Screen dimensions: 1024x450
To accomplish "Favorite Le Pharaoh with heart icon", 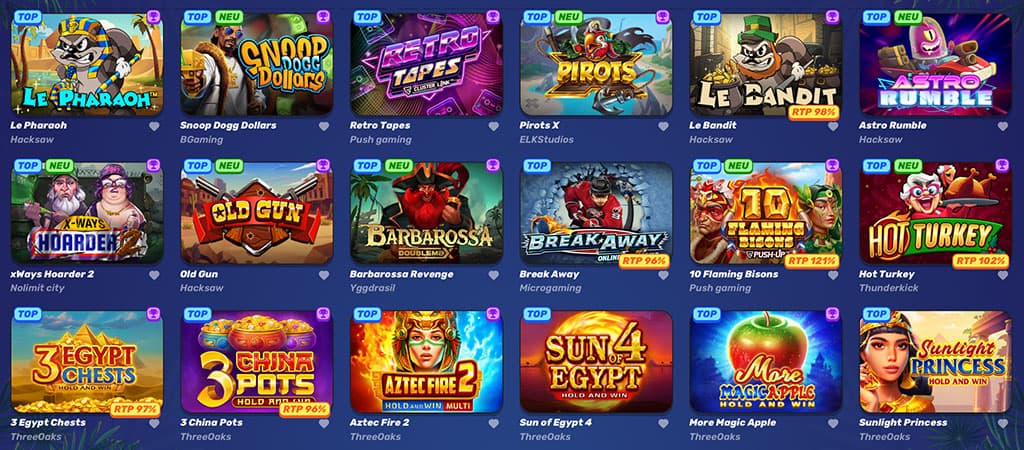I will pos(154,126).
